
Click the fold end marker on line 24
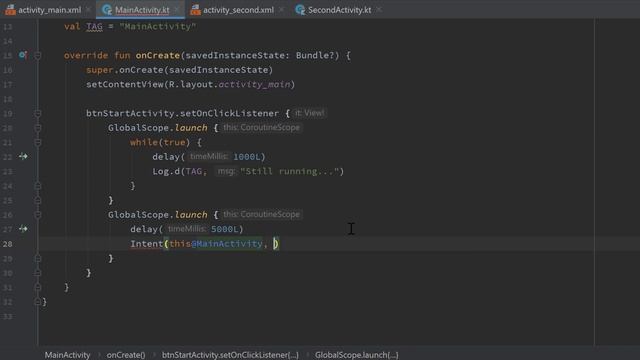point(38,186)
